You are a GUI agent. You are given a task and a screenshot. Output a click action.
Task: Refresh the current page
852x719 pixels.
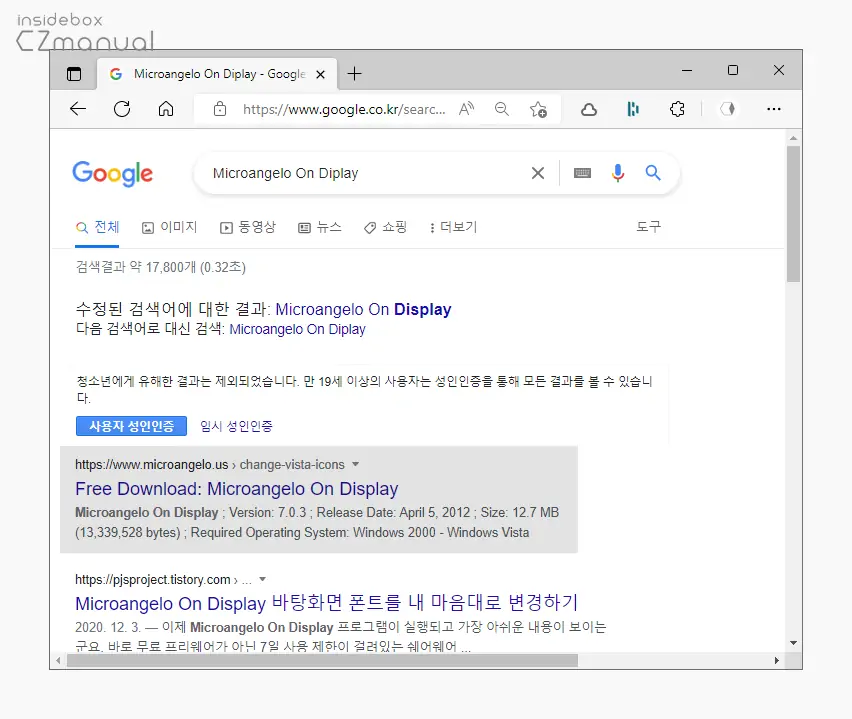coord(122,109)
